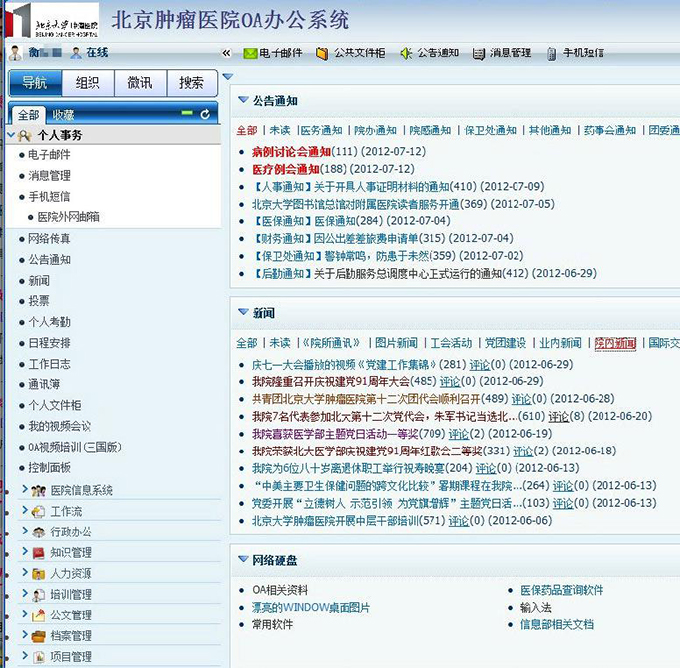Screen dimensions: 680x668
Task: Open 评论 link for 我院7名代表 news
Action: coord(558,417)
